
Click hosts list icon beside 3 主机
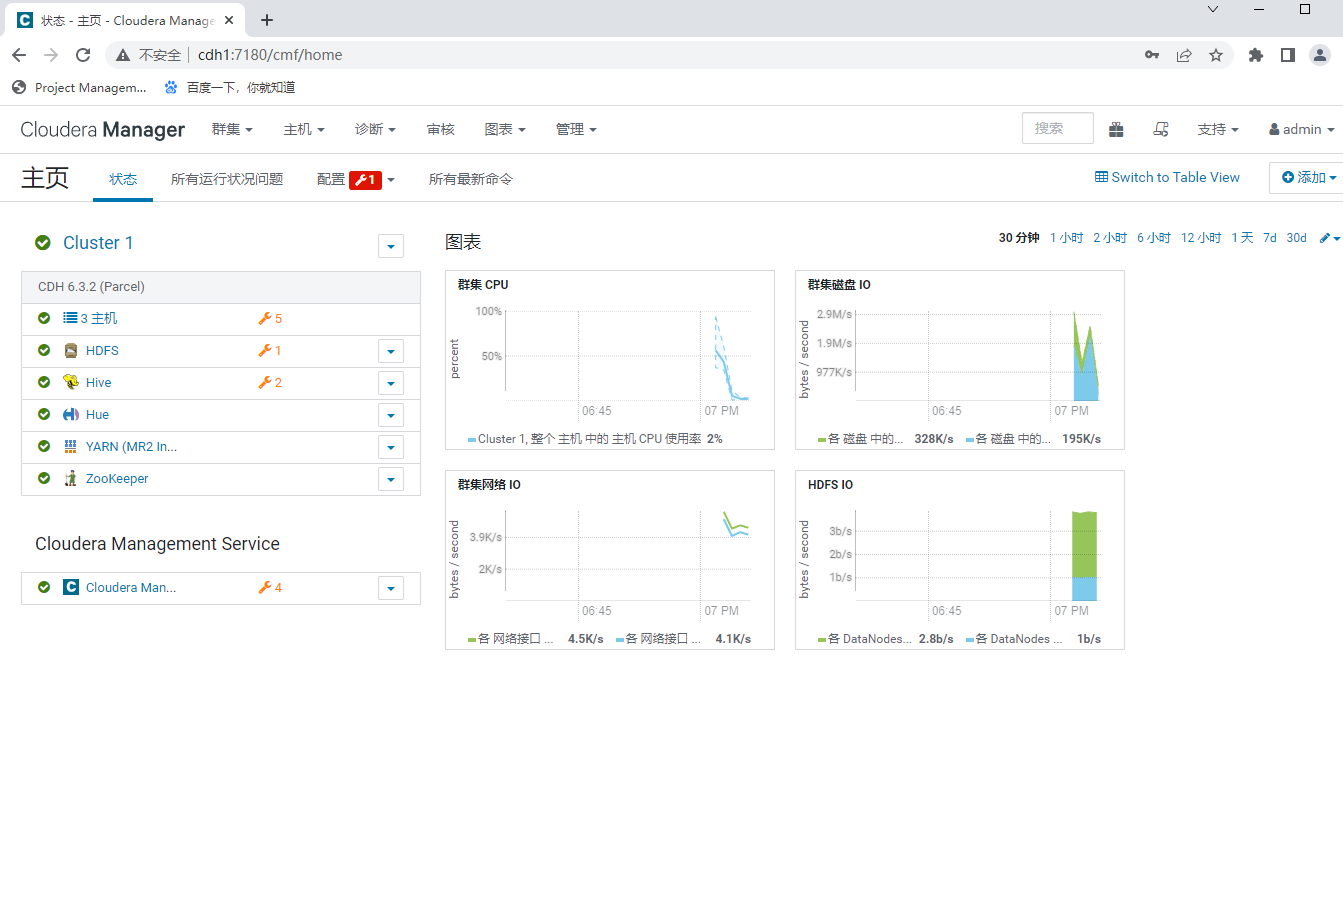tap(70, 318)
